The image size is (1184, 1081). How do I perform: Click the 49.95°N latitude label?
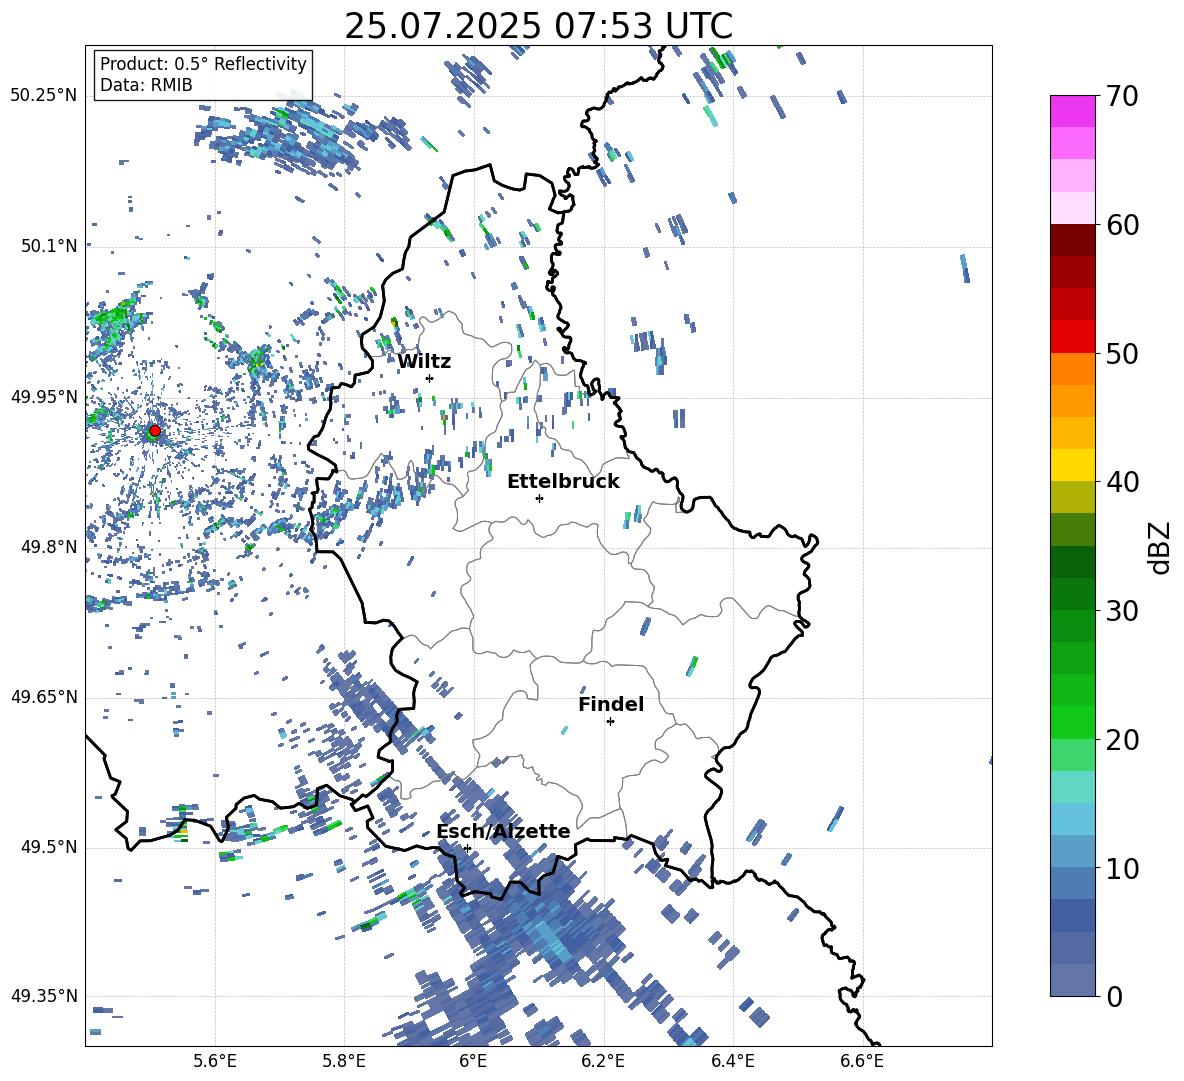[x=44, y=396]
